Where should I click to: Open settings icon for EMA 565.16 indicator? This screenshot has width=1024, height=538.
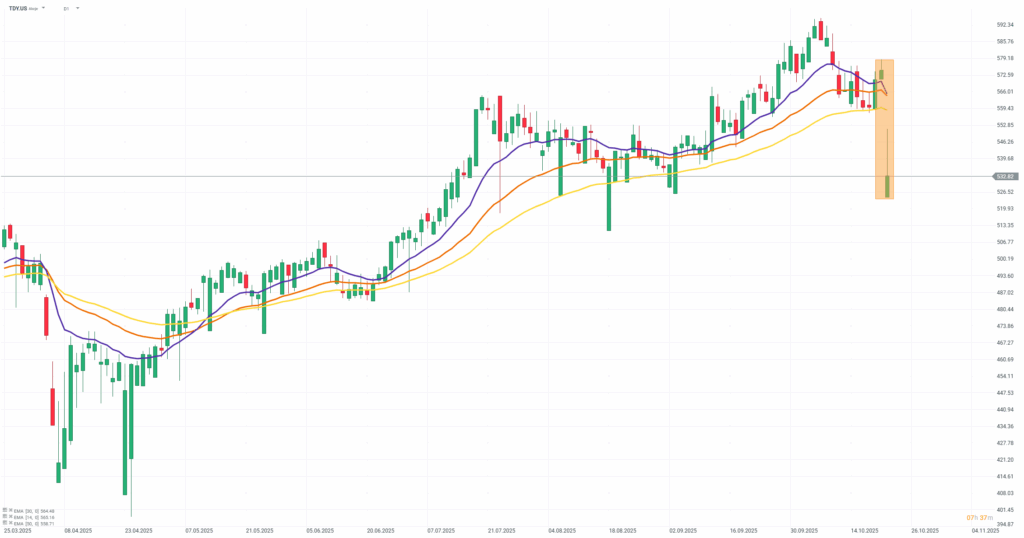tap(5, 516)
